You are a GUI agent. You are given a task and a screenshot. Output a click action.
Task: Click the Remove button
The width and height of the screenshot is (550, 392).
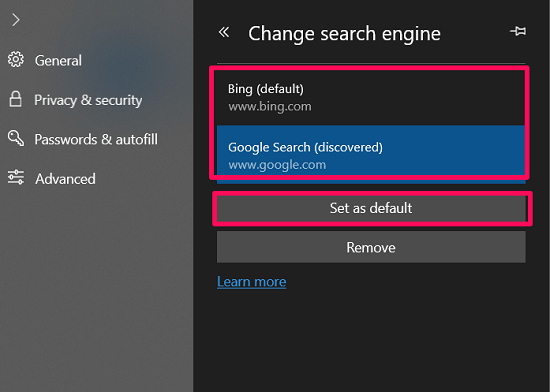(x=371, y=247)
